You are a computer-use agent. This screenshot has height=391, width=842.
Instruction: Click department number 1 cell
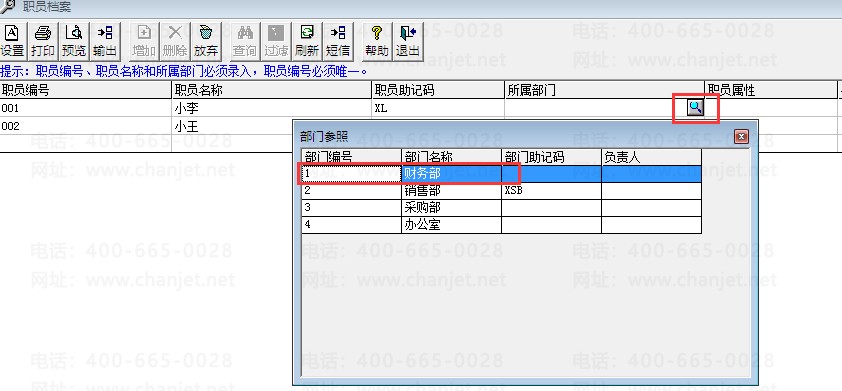(x=351, y=173)
